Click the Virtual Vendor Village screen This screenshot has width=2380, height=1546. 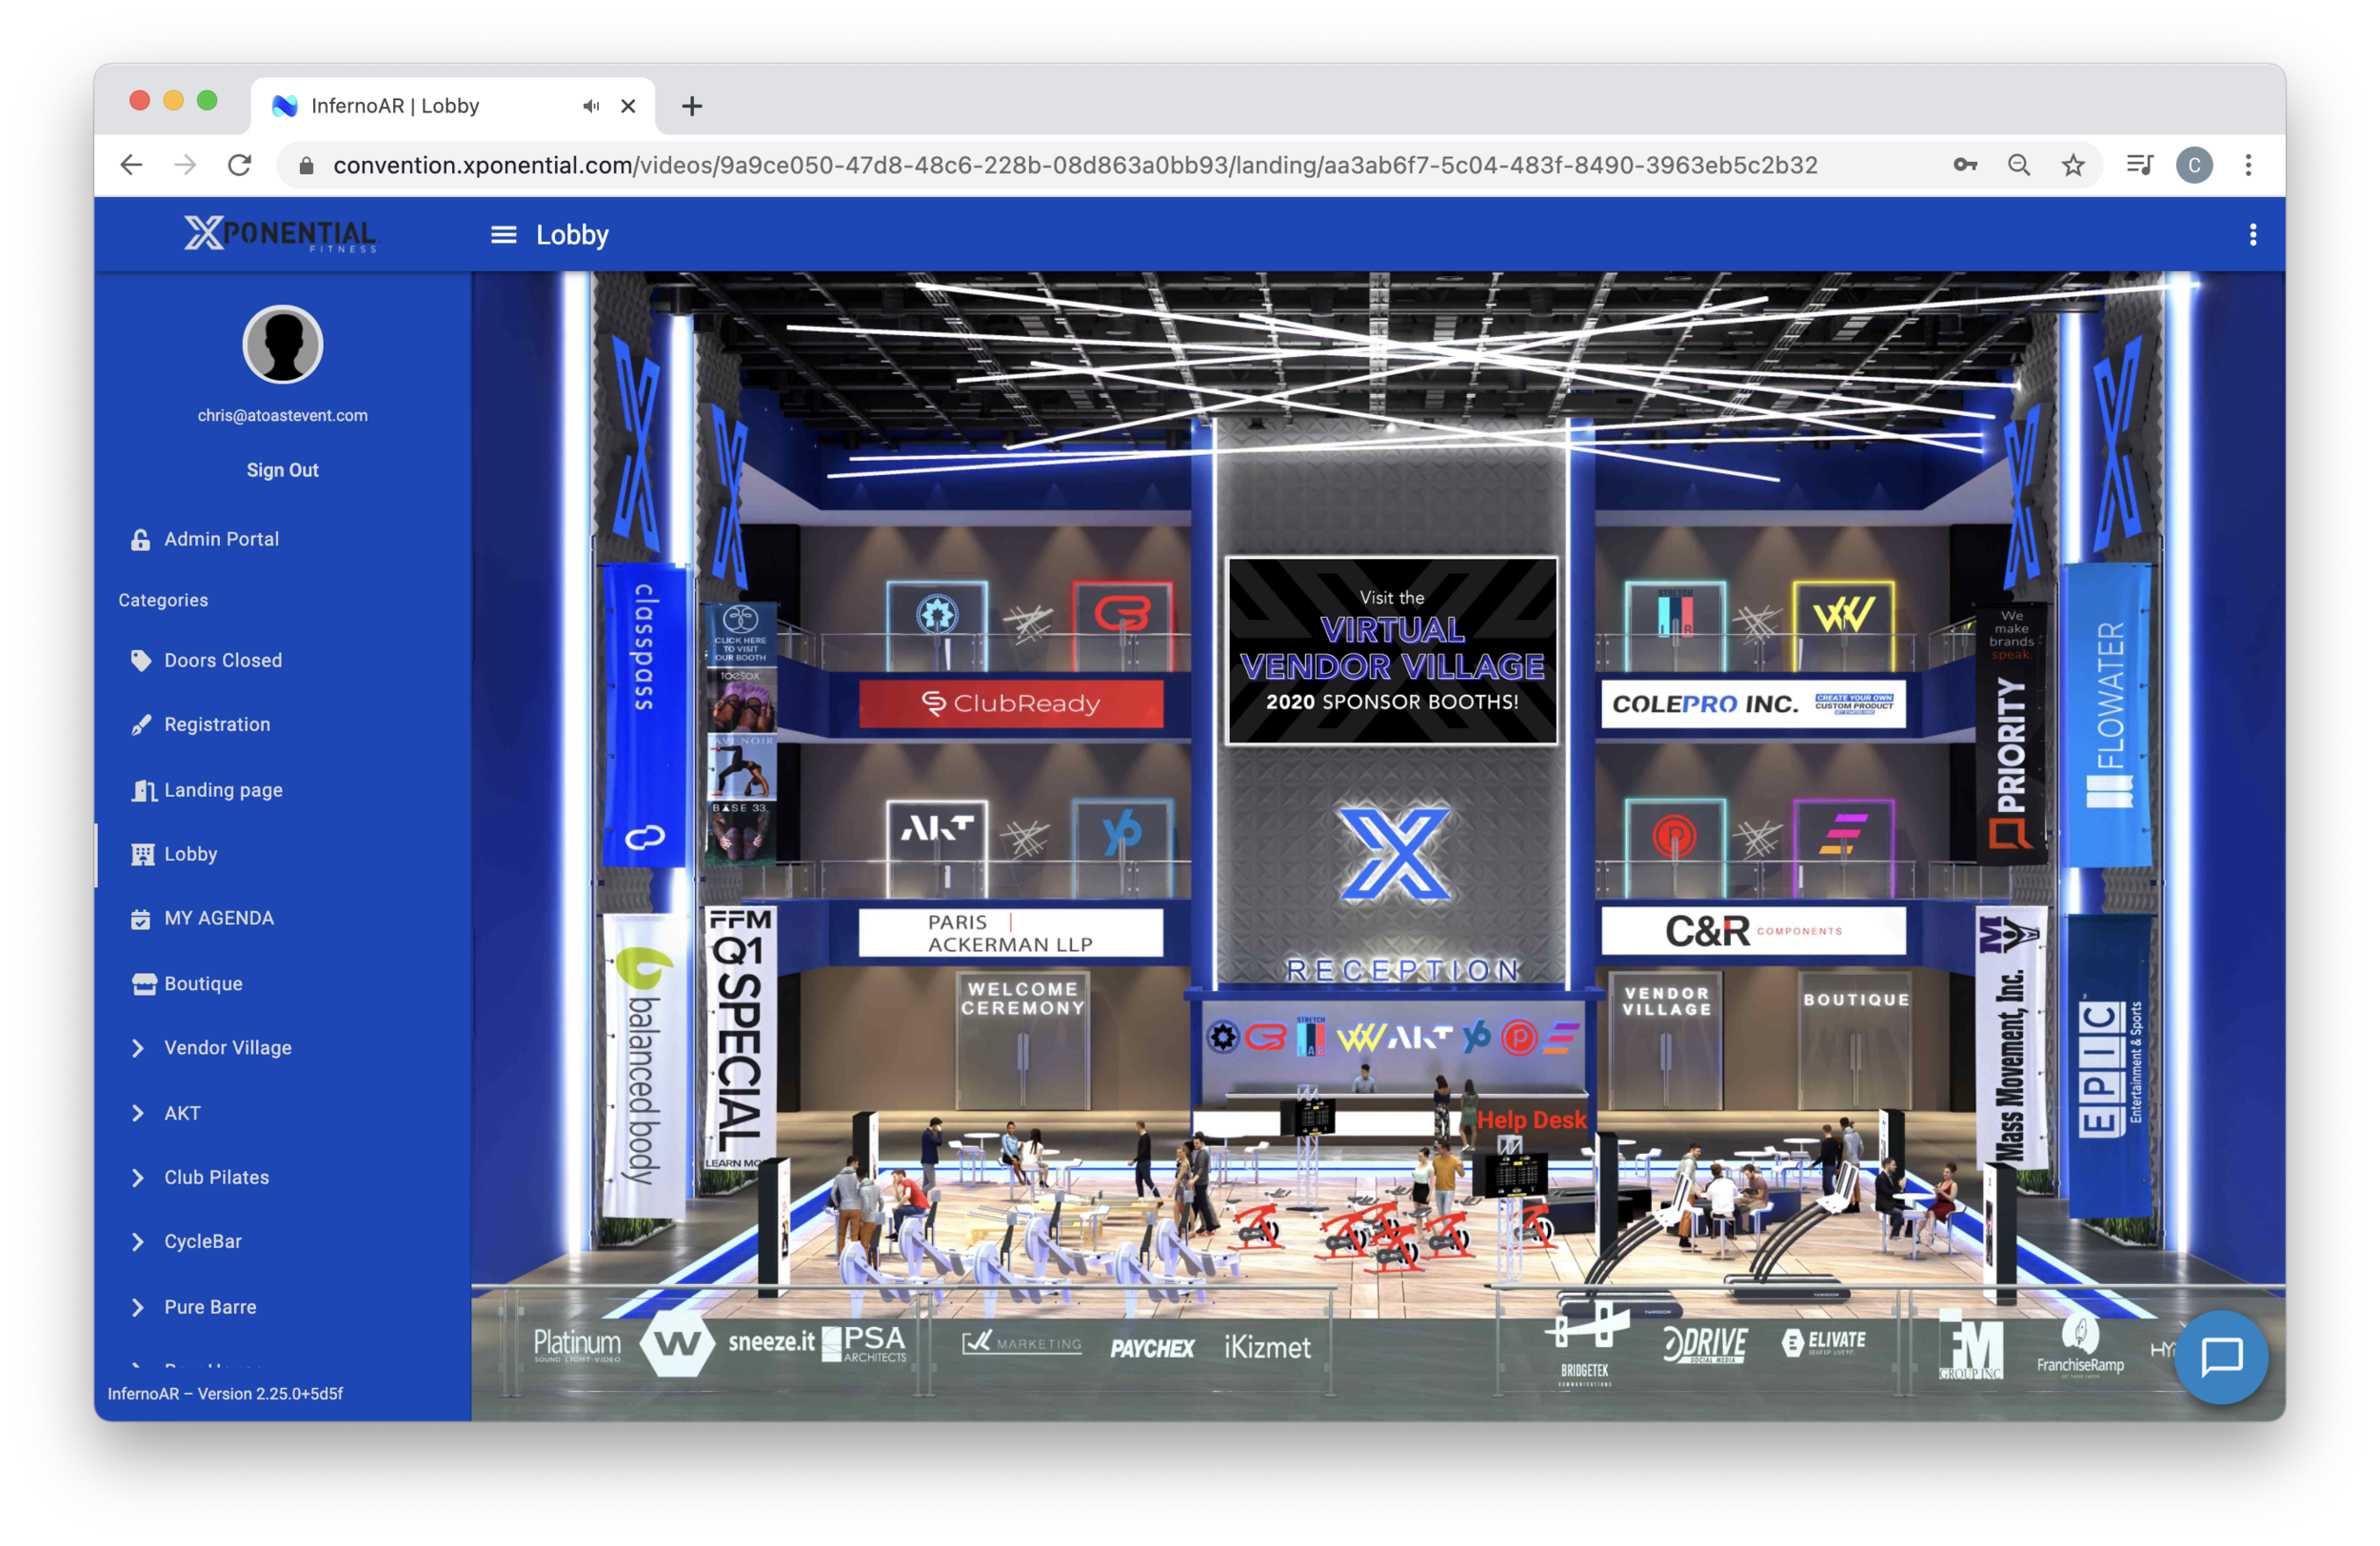pos(1391,650)
